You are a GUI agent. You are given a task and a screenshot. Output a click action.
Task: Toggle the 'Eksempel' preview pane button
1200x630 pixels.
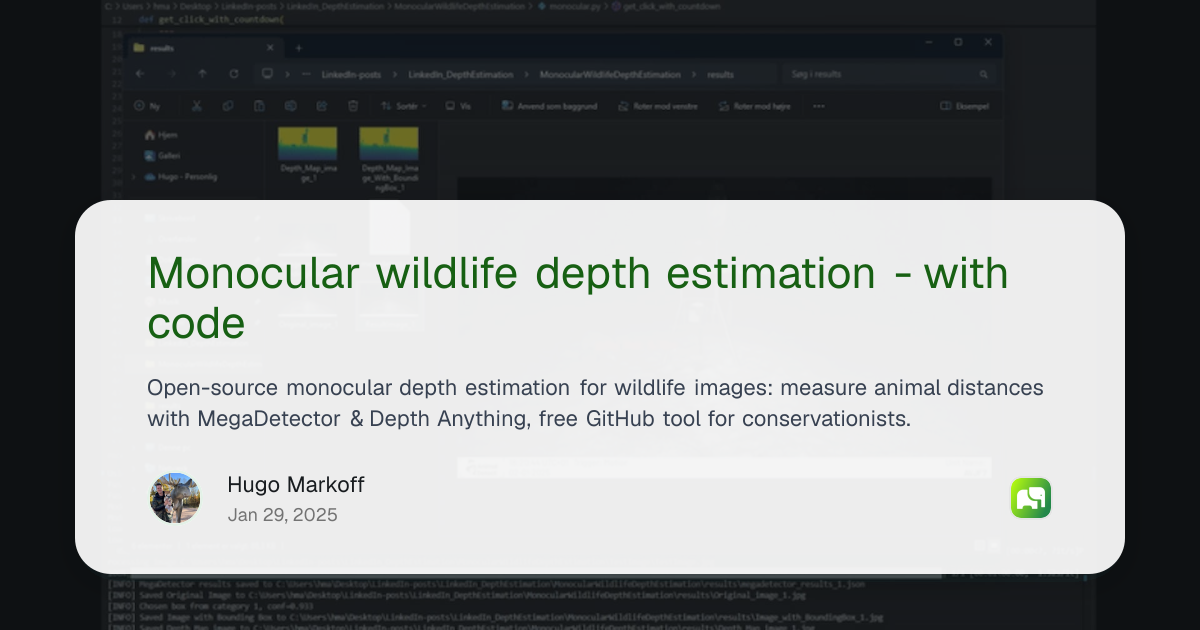click(x=965, y=106)
